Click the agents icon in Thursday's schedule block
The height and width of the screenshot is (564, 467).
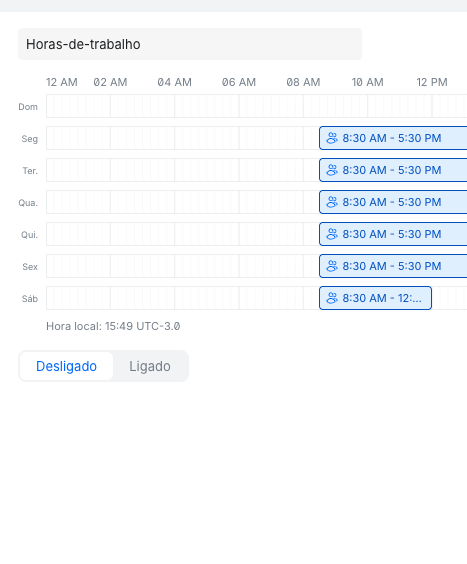tap(332, 234)
